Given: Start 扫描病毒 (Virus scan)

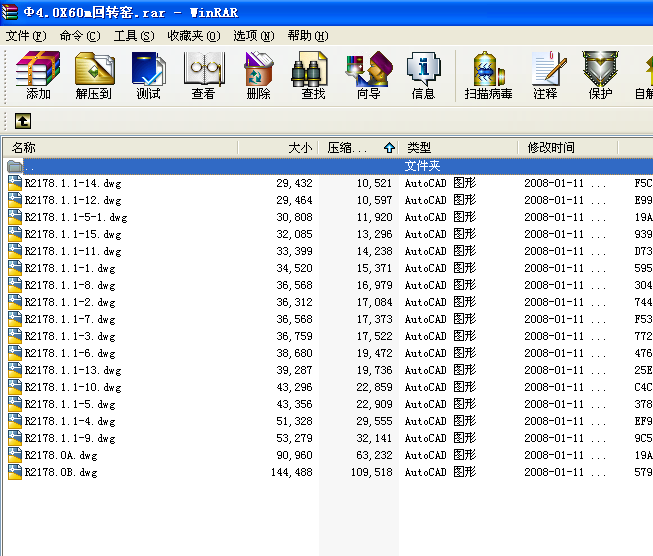Looking at the screenshot, I should click(x=489, y=75).
